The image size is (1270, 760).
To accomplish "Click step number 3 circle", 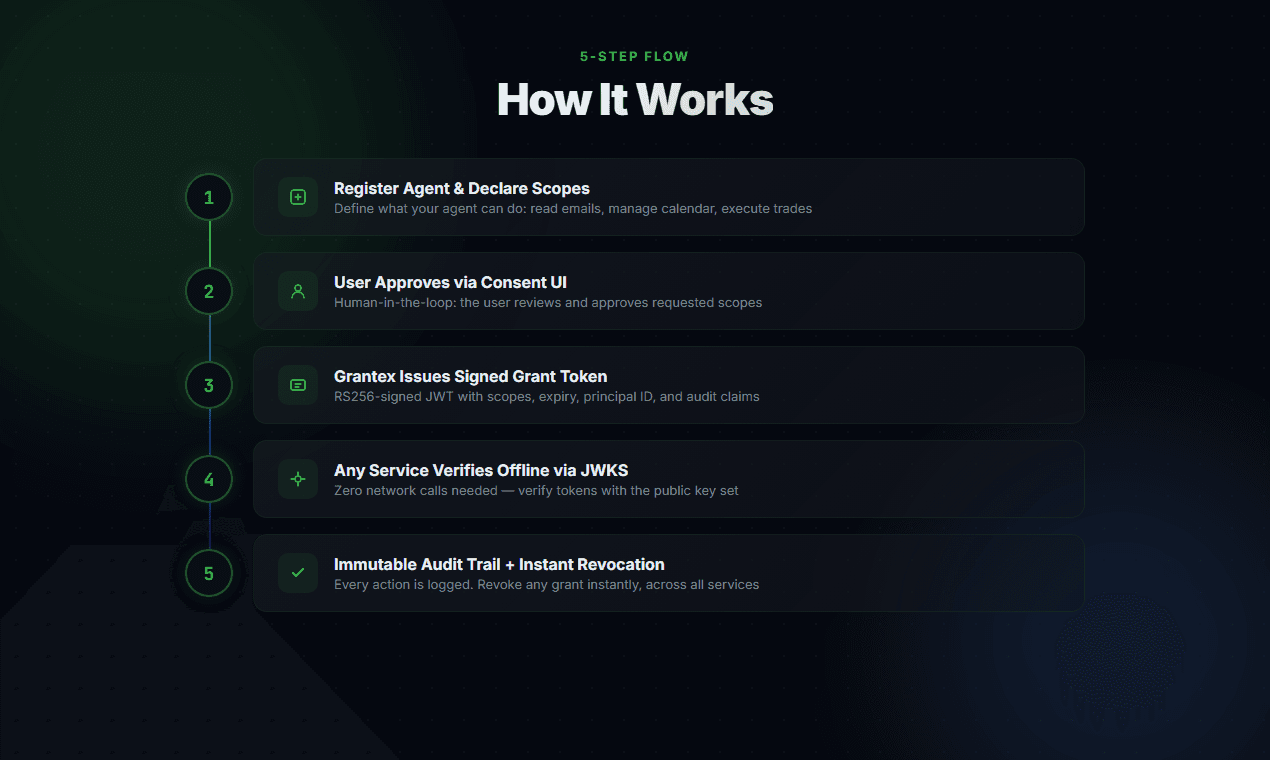I will coord(208,385).
